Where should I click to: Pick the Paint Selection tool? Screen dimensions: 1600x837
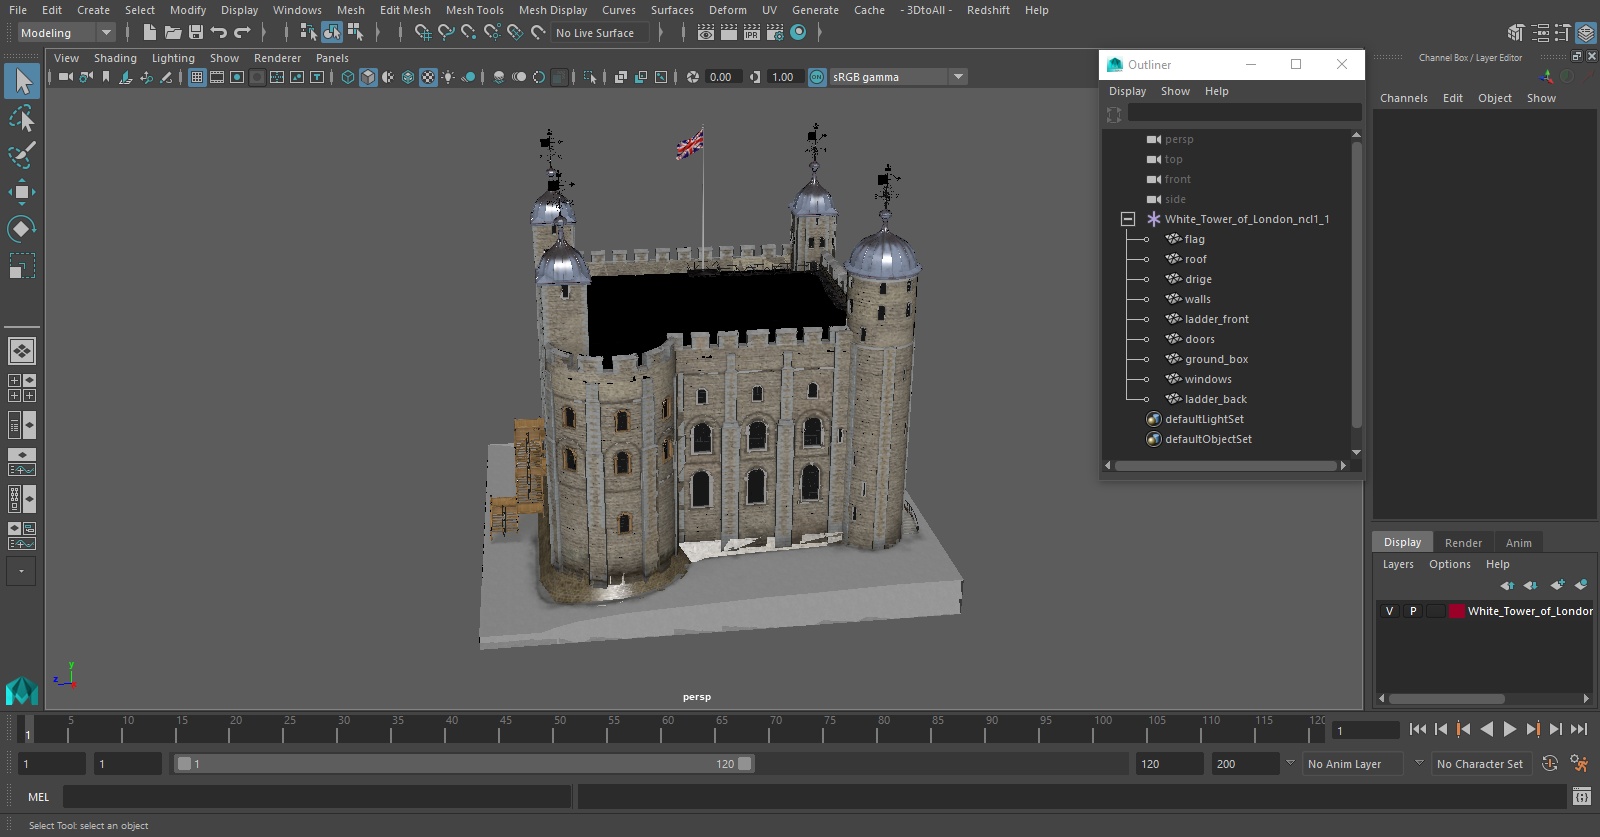[21, 155]
